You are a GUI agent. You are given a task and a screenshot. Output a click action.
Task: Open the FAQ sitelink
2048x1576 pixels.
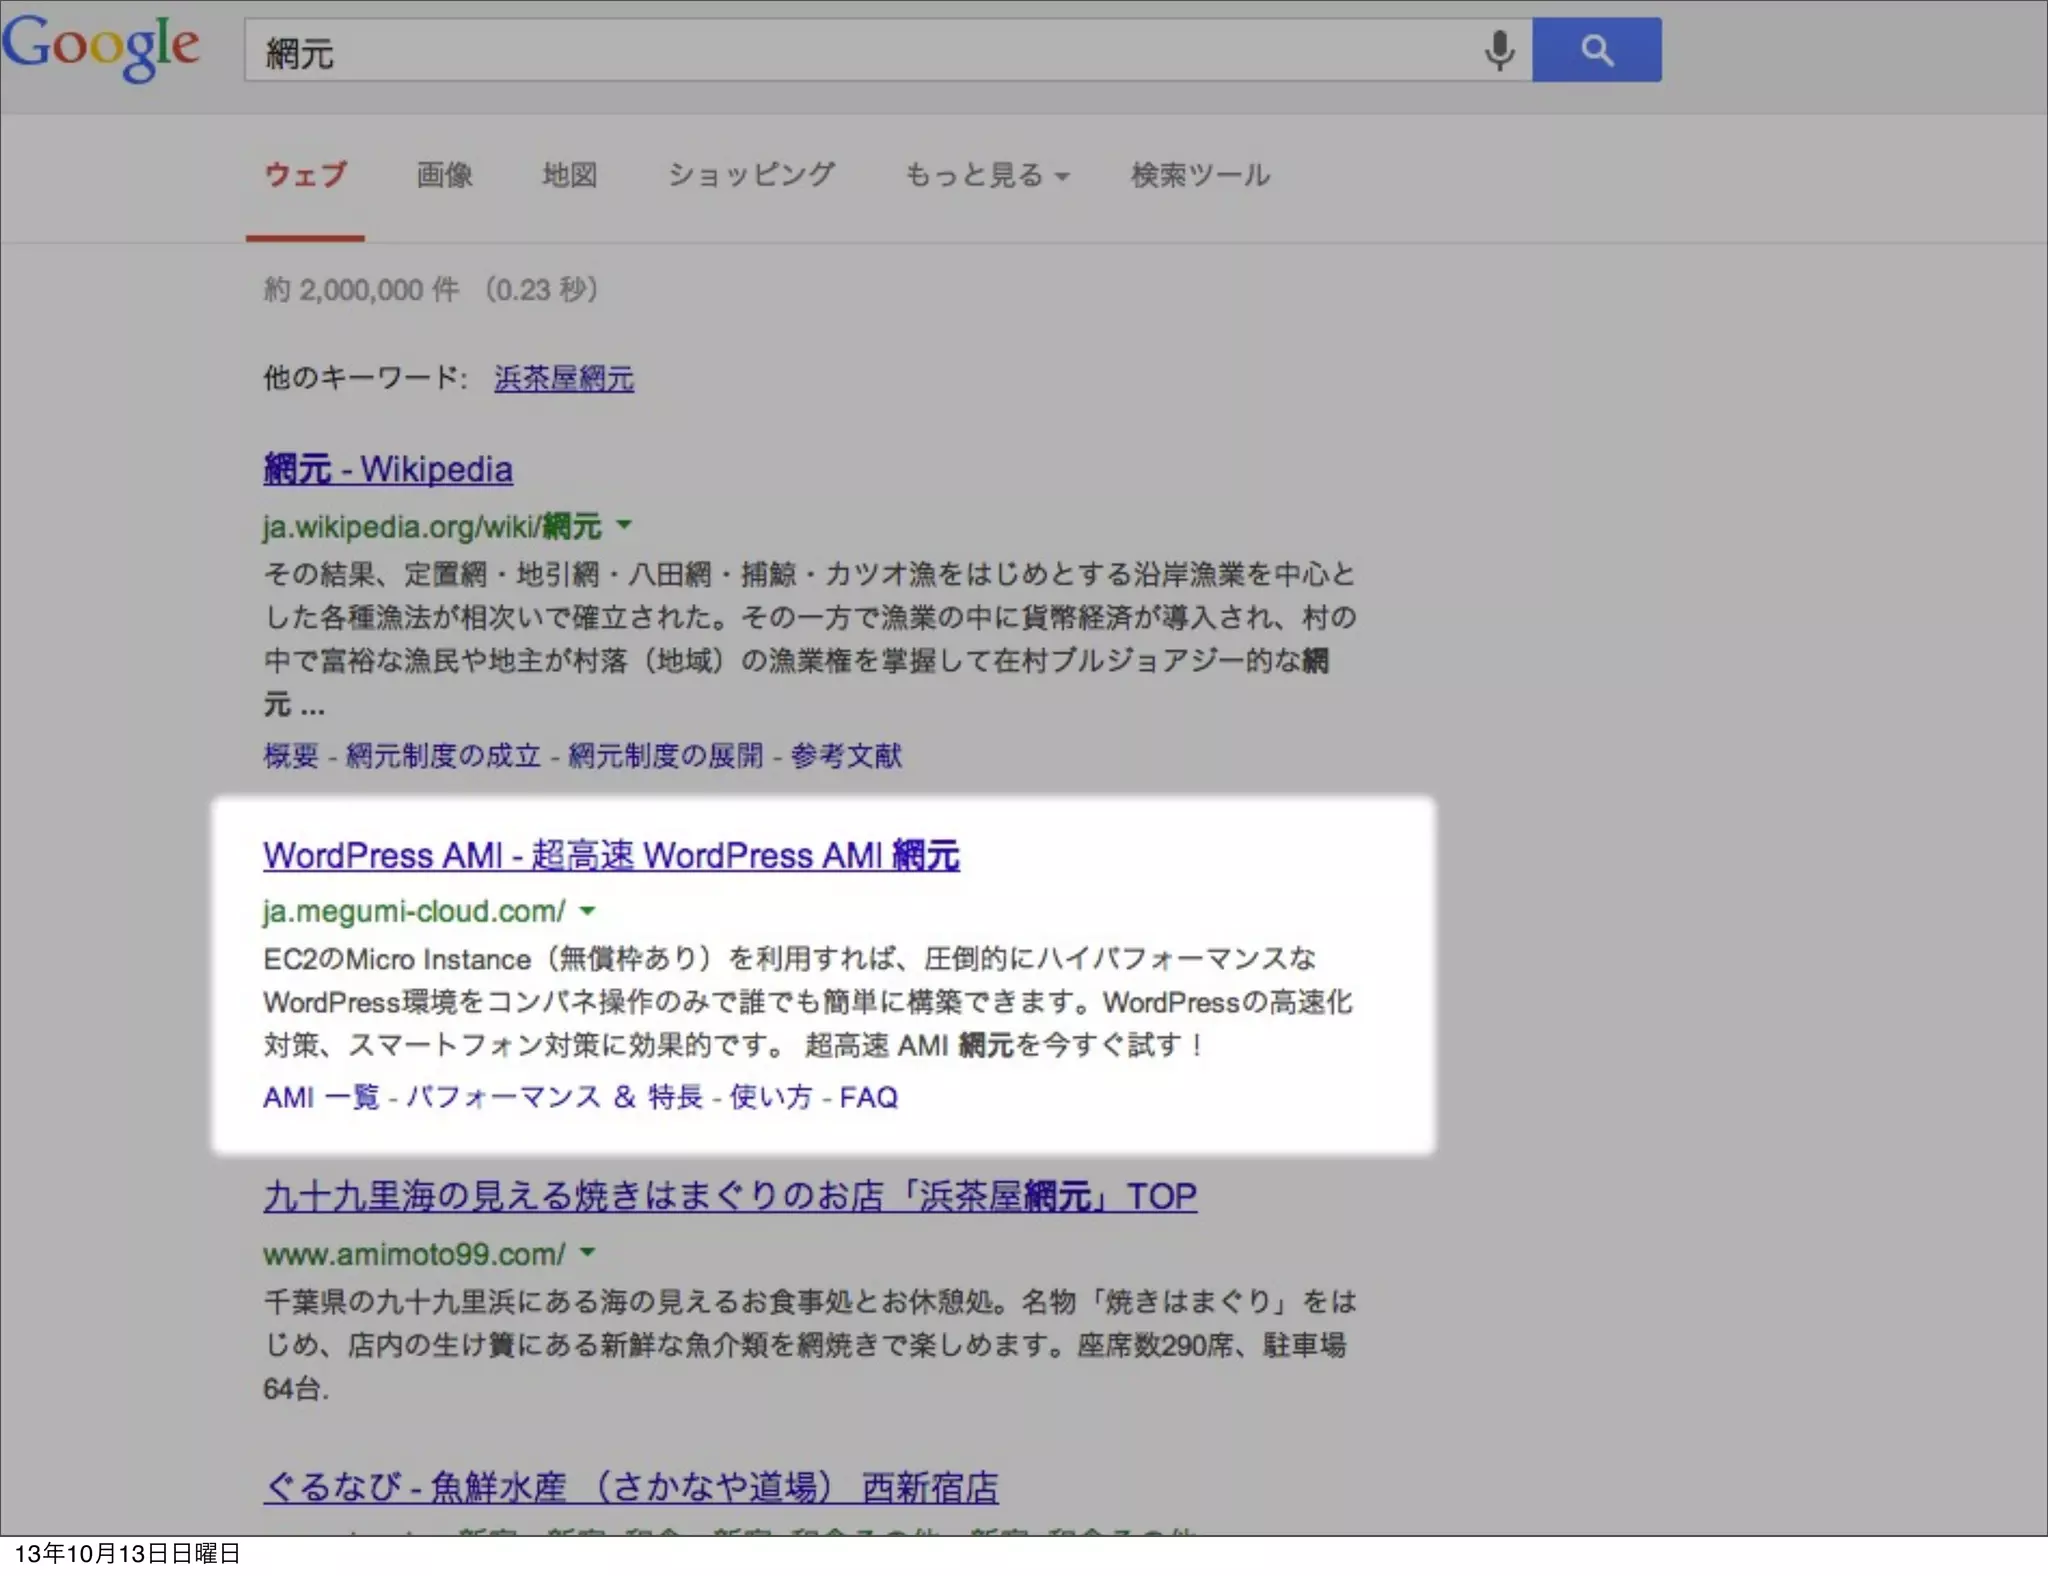tap(868, 1097)
